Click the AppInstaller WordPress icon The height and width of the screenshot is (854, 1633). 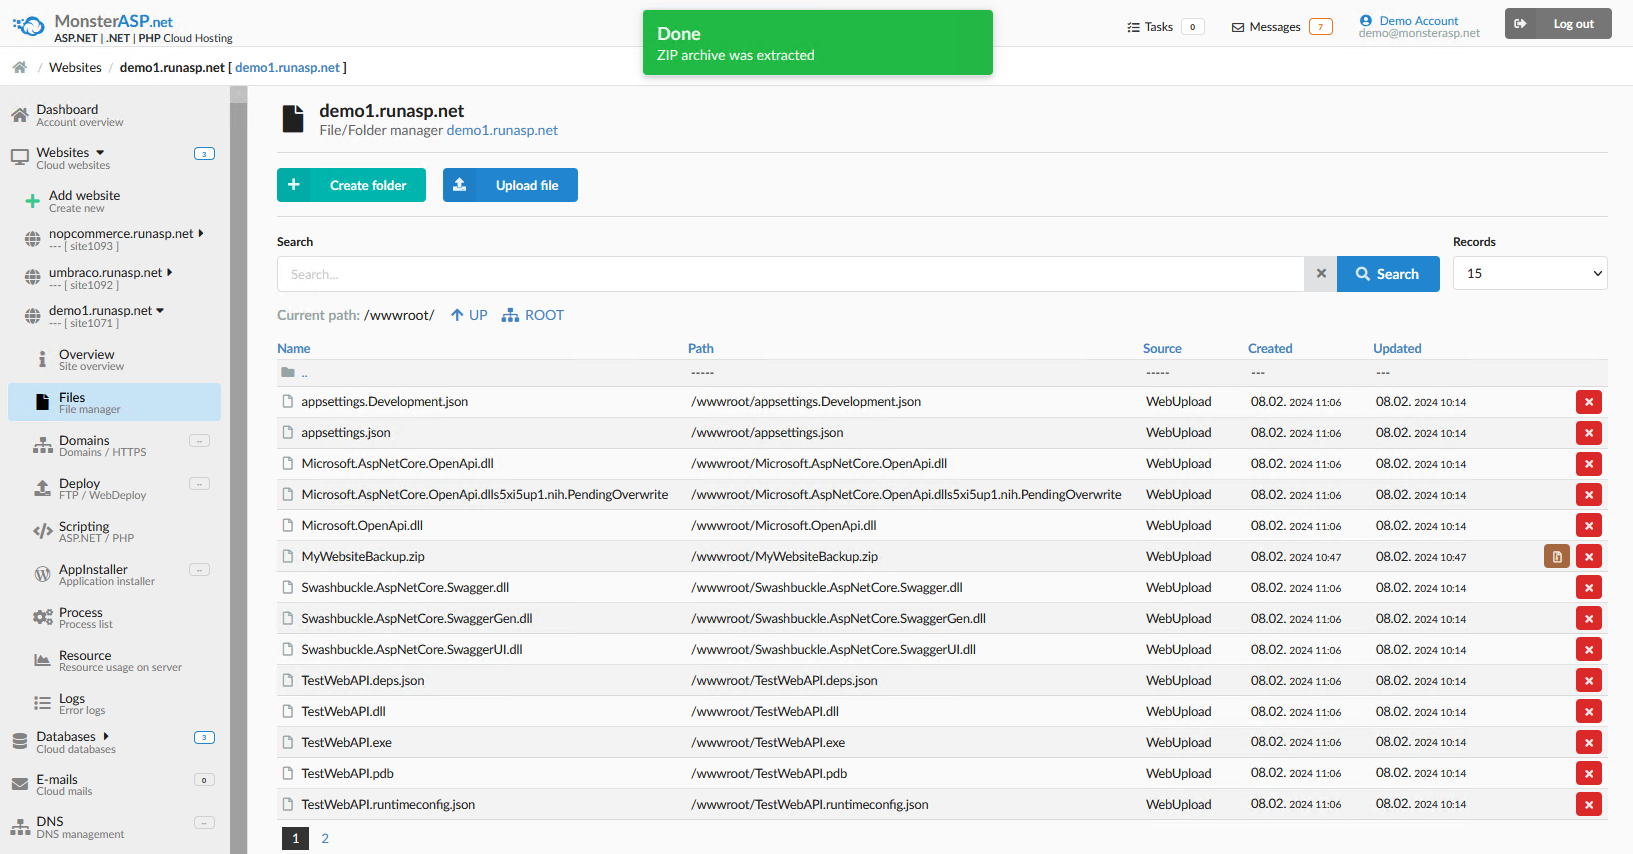(x=42, y=574)
